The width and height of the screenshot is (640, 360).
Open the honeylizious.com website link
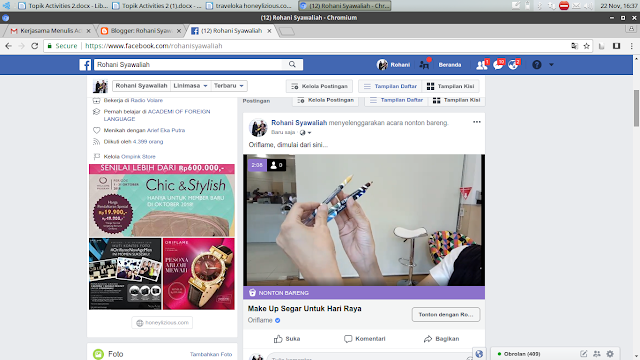(162, 323)
